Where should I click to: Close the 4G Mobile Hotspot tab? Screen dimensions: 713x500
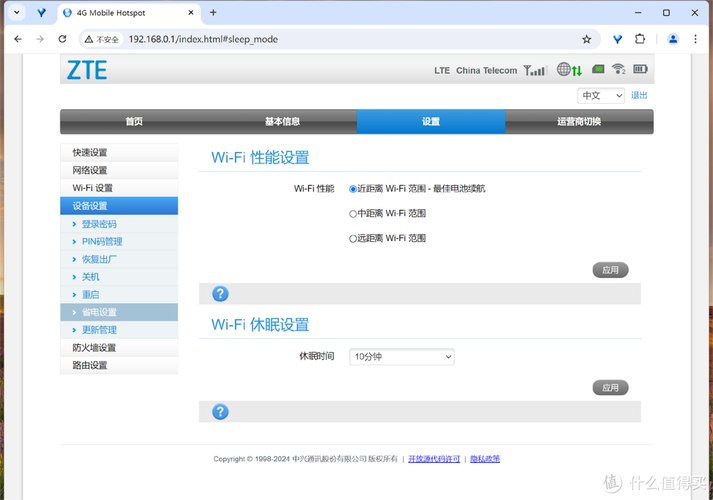click(191, 13)
